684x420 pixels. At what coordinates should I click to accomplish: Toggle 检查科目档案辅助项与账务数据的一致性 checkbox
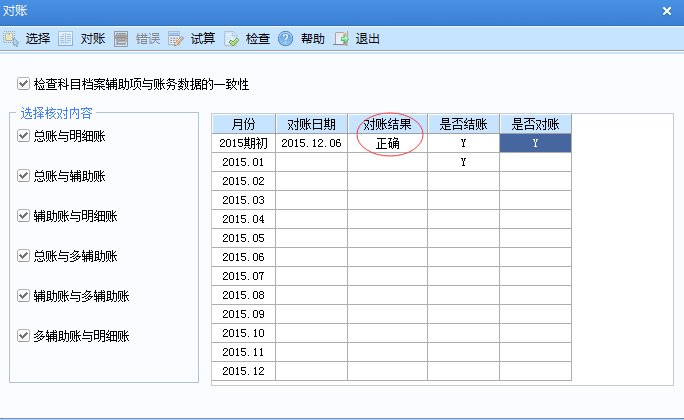(24, 84)
